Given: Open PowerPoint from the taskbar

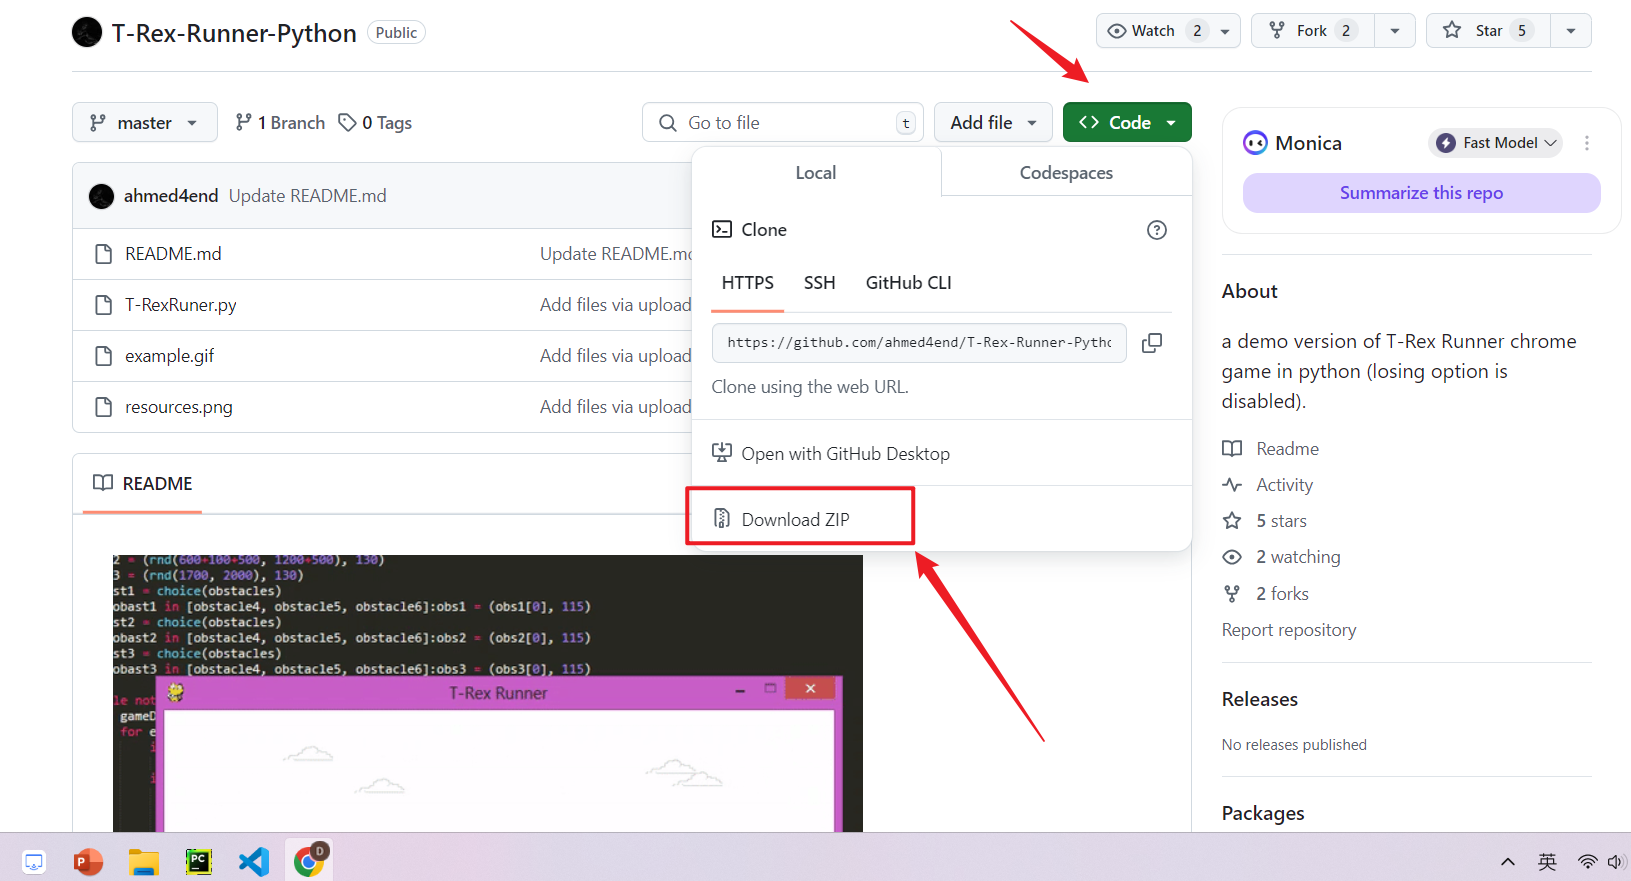Looking at the screenshot, I should point(89,861).
